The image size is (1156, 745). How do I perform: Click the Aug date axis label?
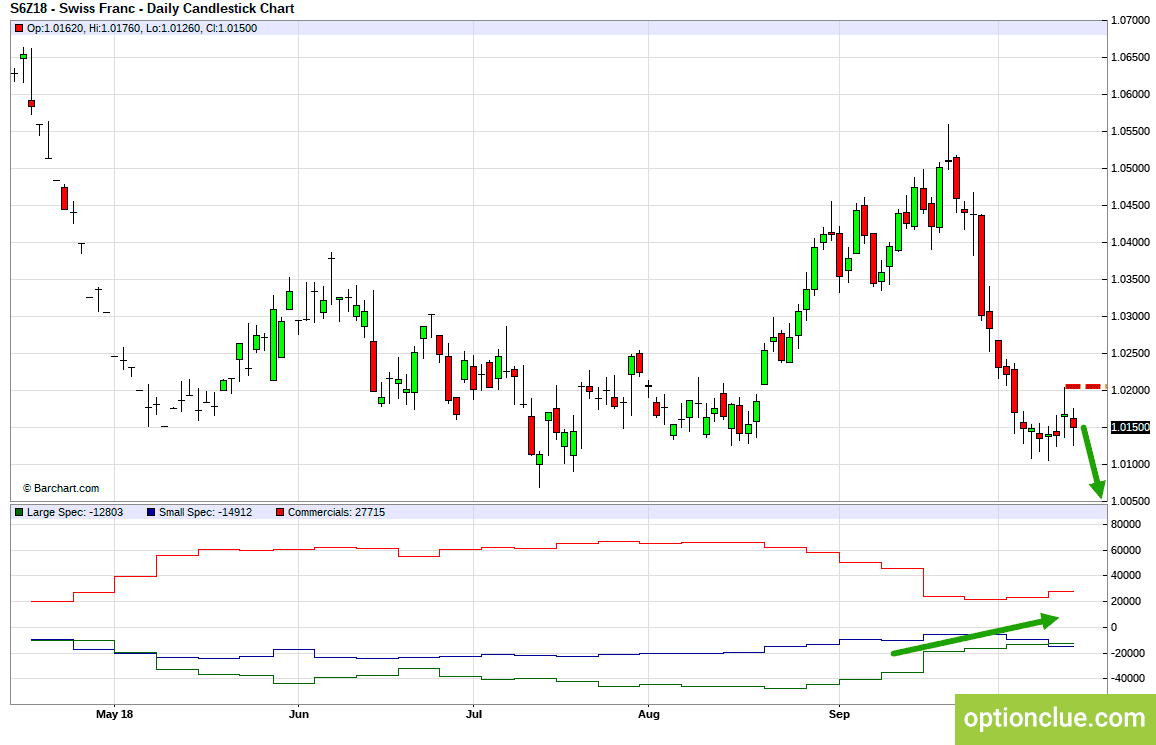click(x=649, y=714)
